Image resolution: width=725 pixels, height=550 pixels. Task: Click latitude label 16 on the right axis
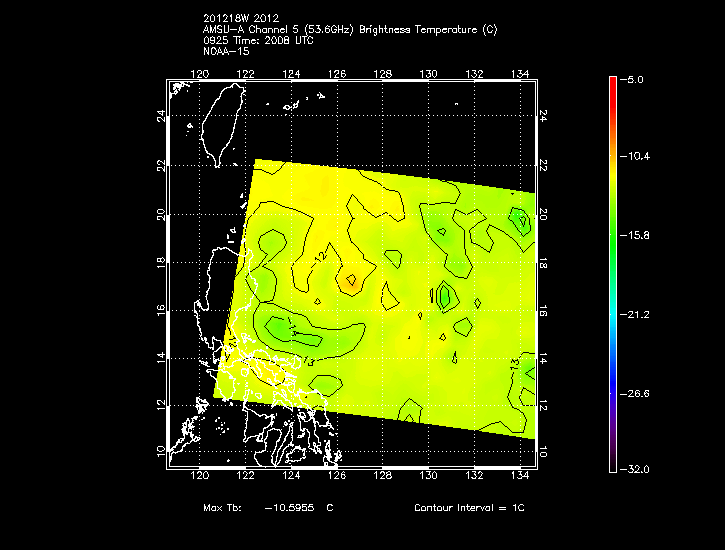(543, 311)
